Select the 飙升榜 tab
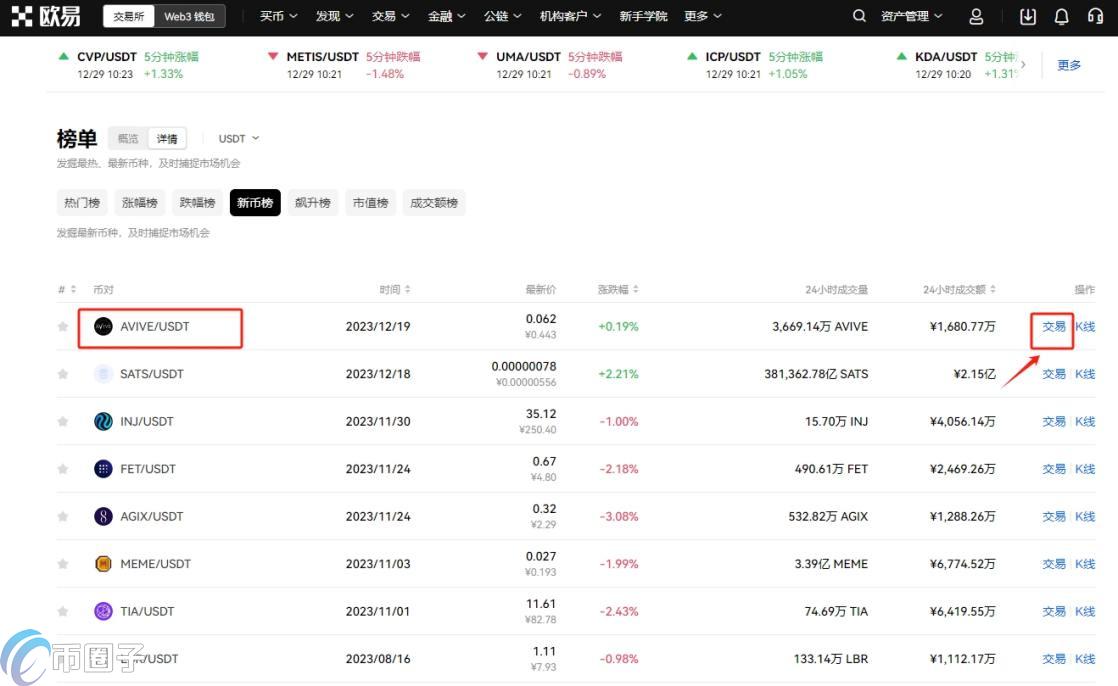This screenshot has width=1118, height=686. [313, 203]
